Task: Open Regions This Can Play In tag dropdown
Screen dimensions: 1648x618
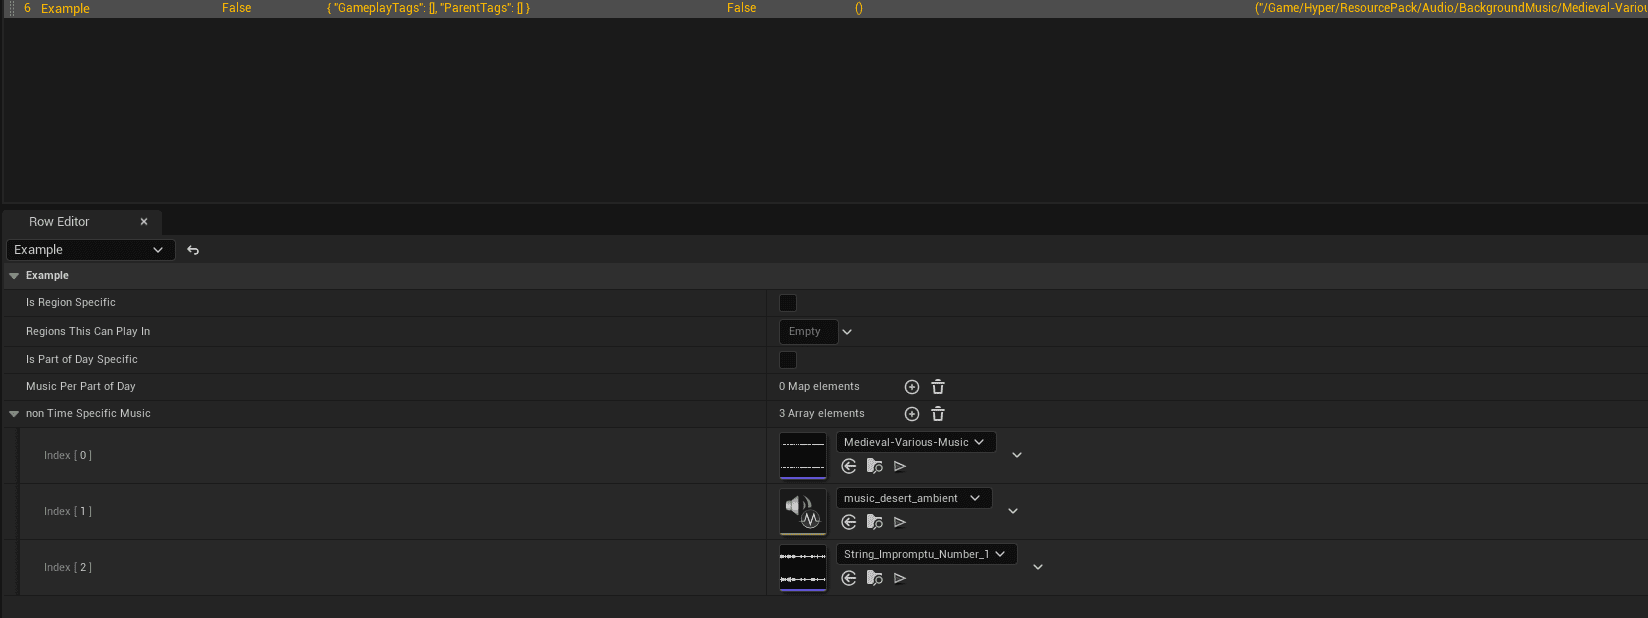Action: pos(847,332)
